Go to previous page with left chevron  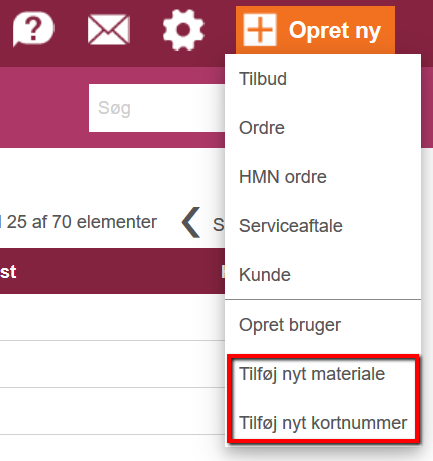[191, 222]
